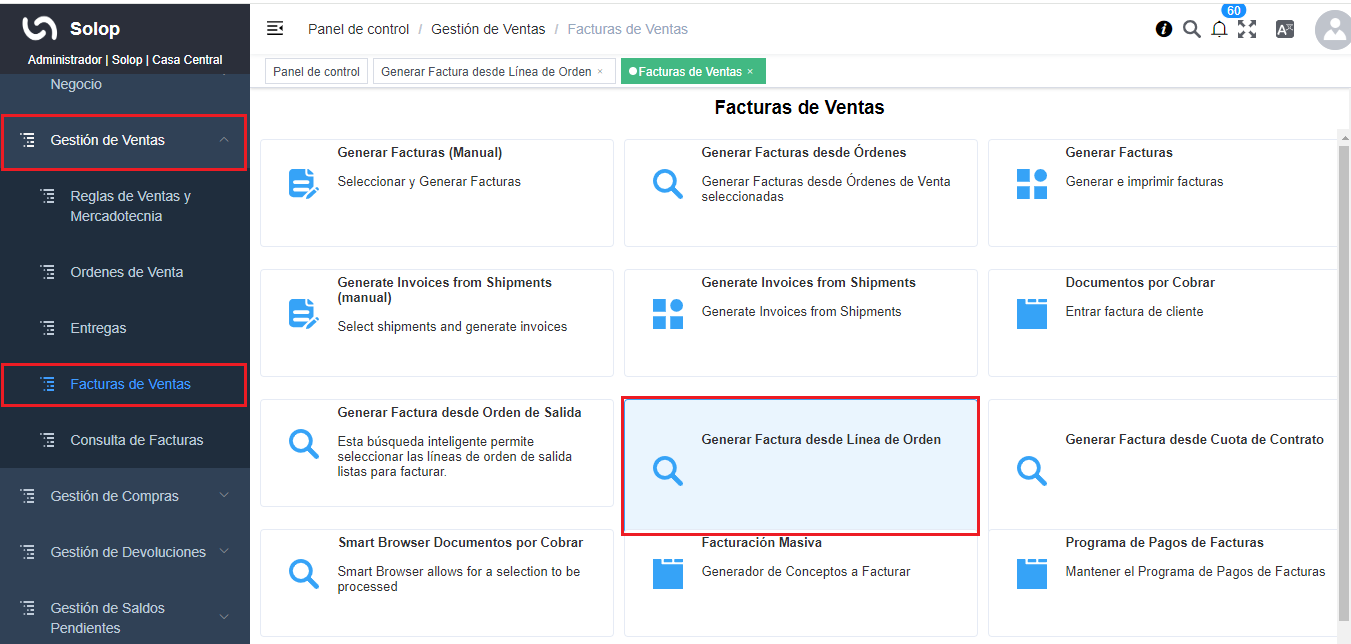Open the user avatar profile
Screen dimensions: 1351x644
1334,30
